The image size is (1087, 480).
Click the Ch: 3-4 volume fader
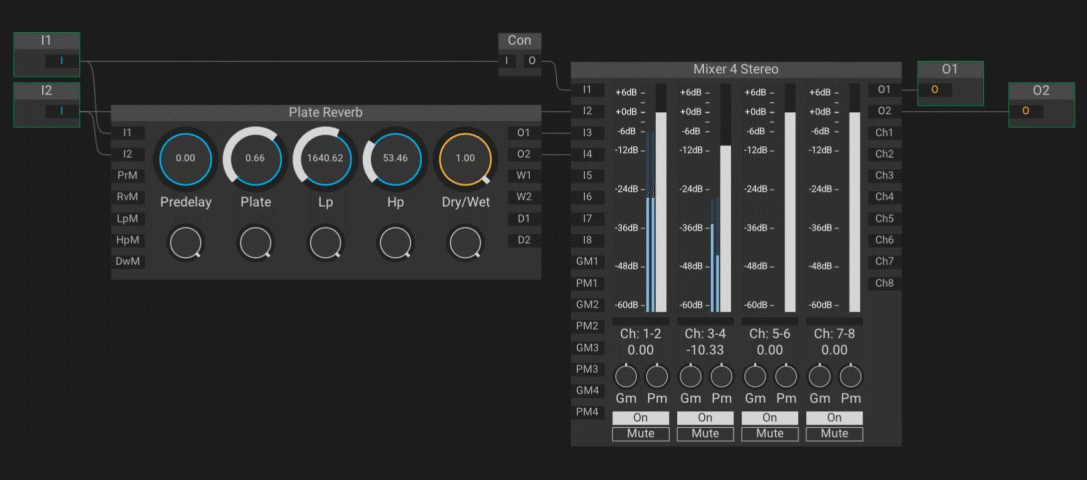(x=725, y=228)
